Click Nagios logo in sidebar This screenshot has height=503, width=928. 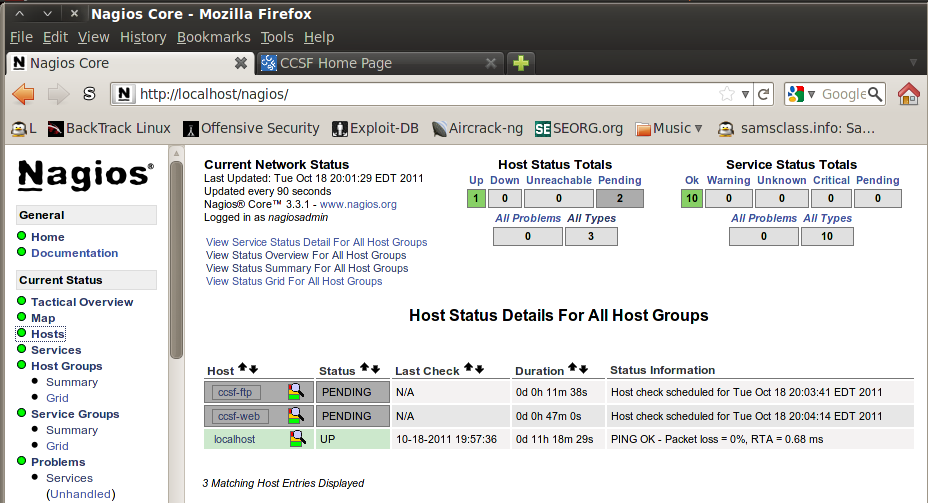click(x=86, y=175)
